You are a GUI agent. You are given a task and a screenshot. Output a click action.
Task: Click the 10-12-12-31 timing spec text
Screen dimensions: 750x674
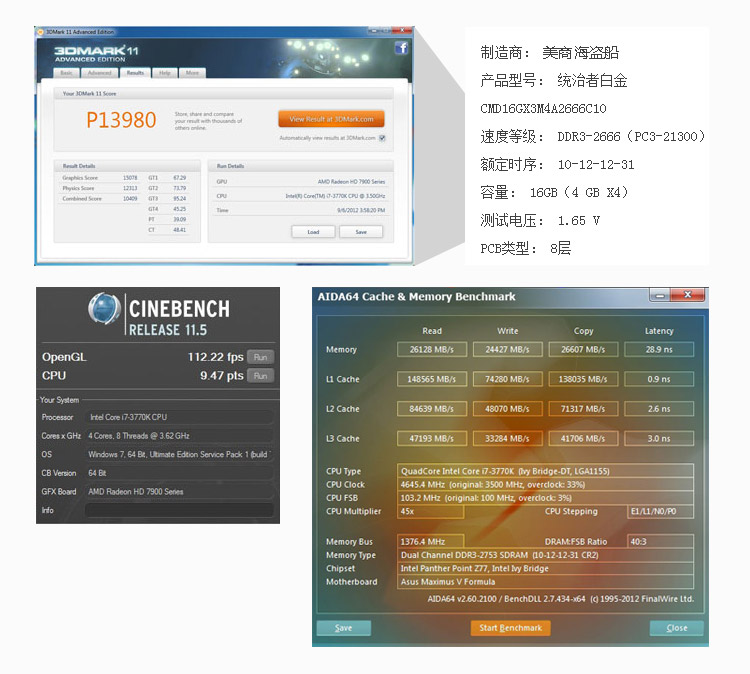596,165
